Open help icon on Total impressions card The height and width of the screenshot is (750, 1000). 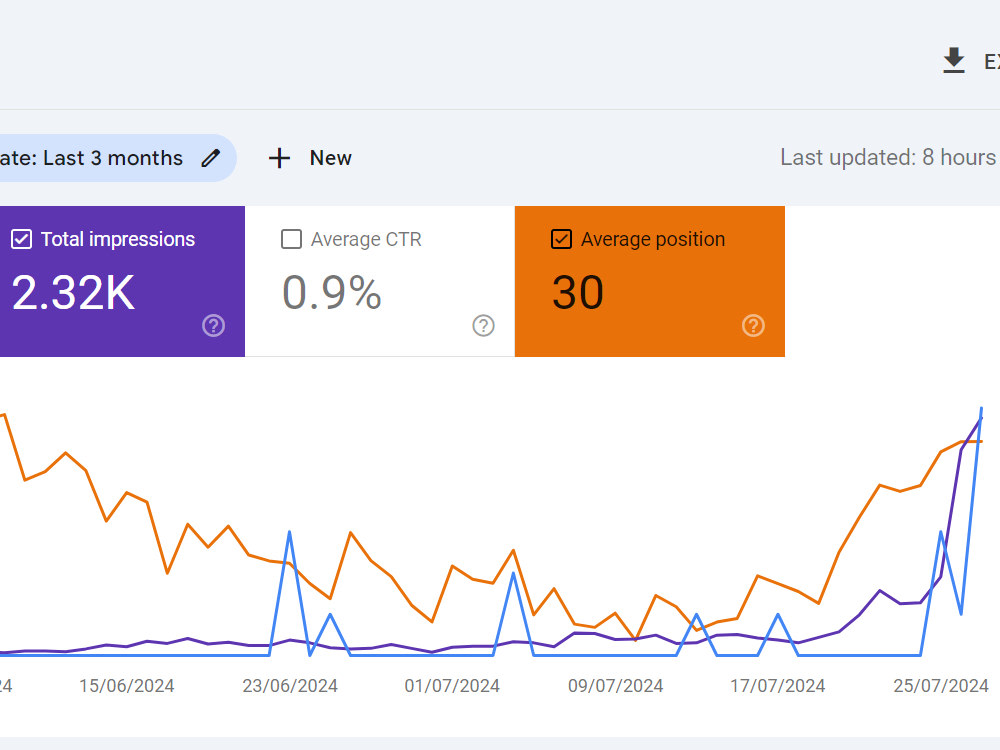[214, 325]
